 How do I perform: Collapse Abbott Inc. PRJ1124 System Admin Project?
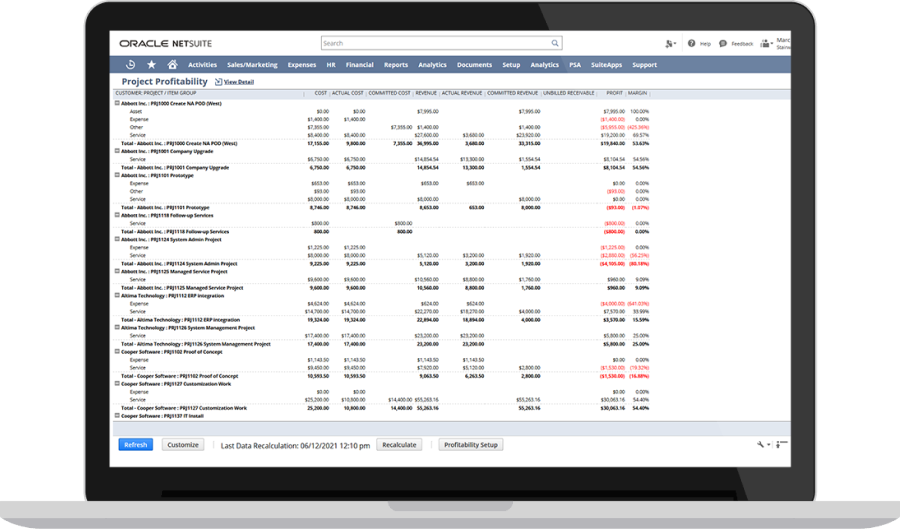117,239
